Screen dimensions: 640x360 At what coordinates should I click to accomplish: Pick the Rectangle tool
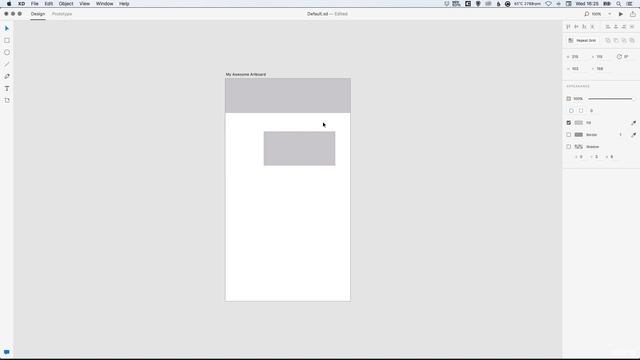click(x=7, y=40)
